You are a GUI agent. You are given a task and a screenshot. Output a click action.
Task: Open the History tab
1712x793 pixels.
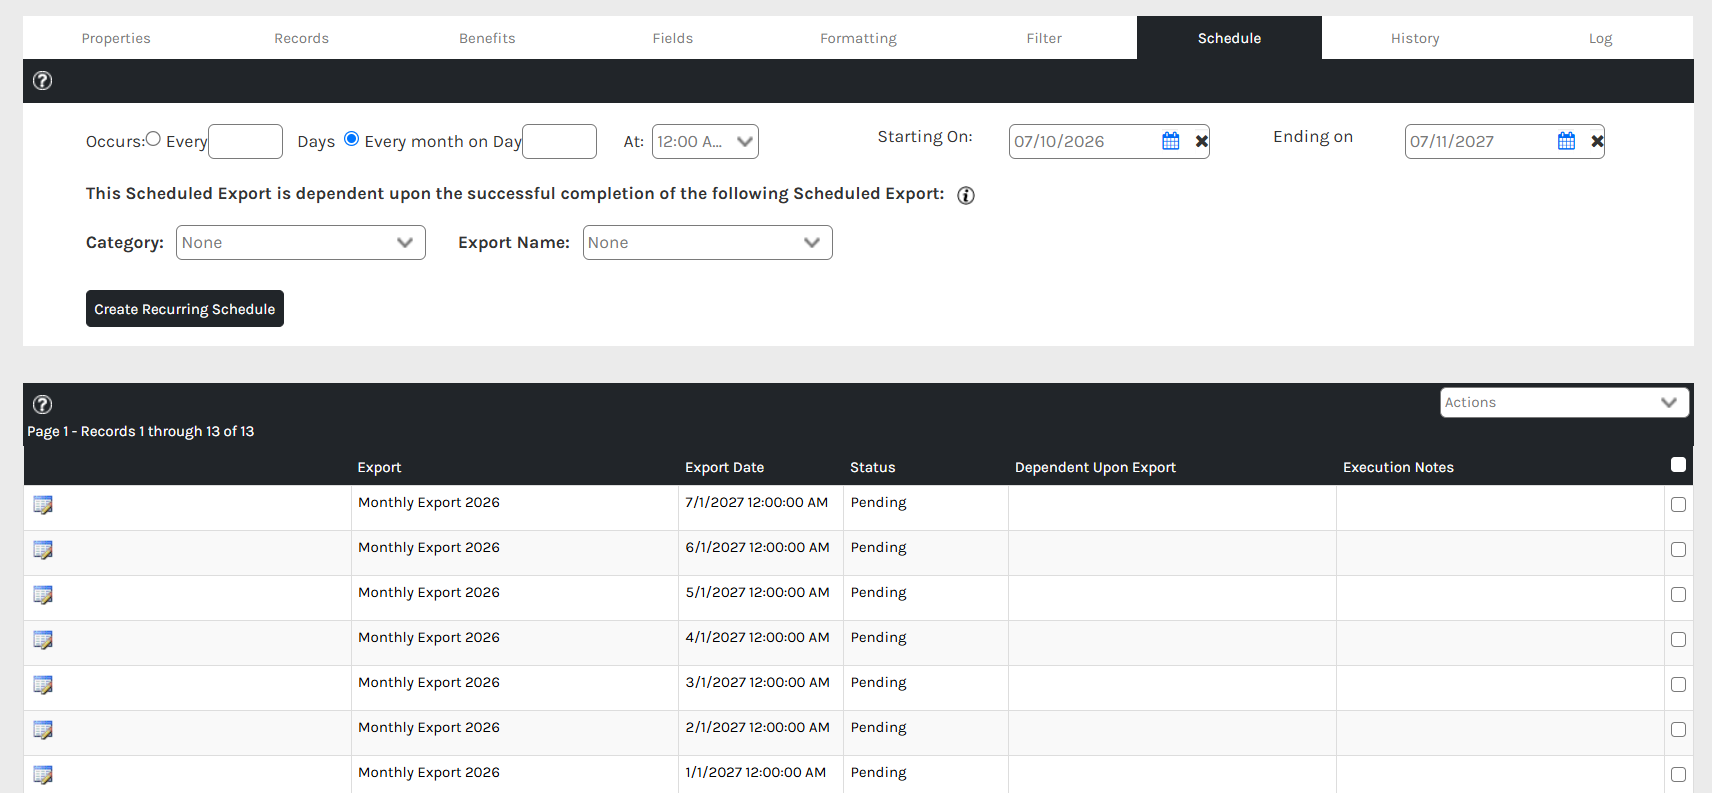tap(1415, 38)
